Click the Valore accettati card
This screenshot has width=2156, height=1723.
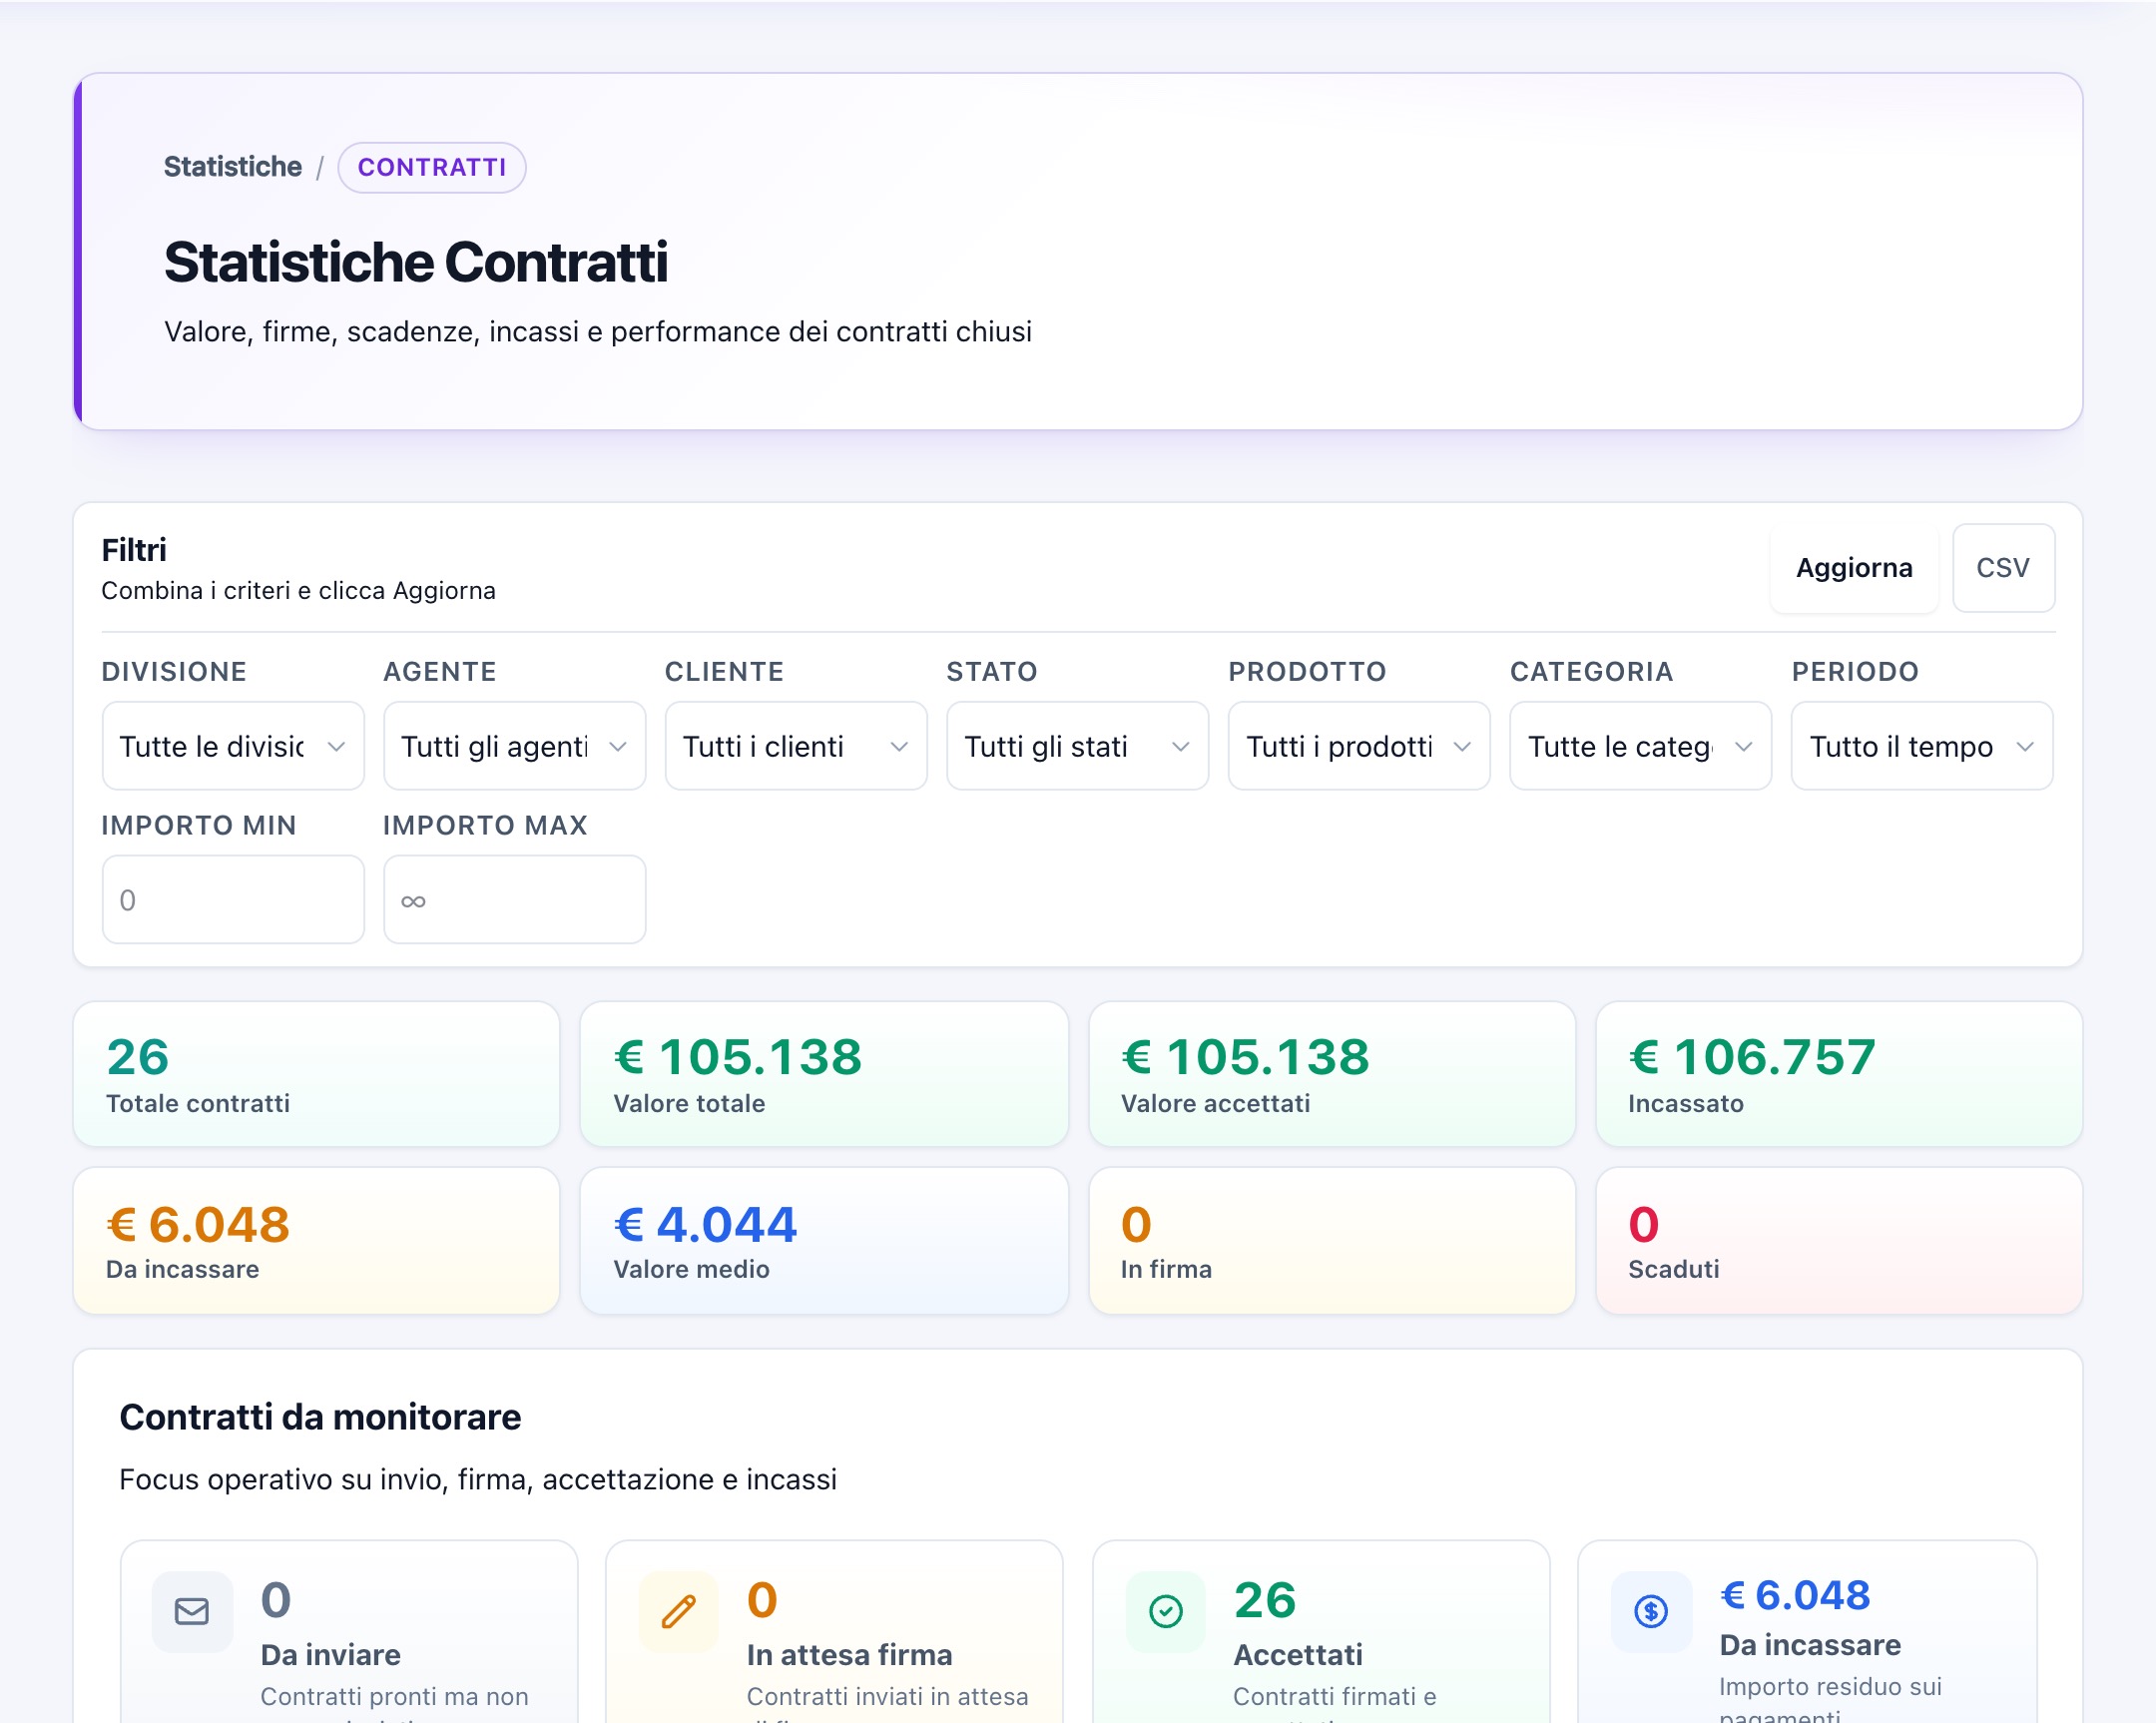tap(1332, 1074)
